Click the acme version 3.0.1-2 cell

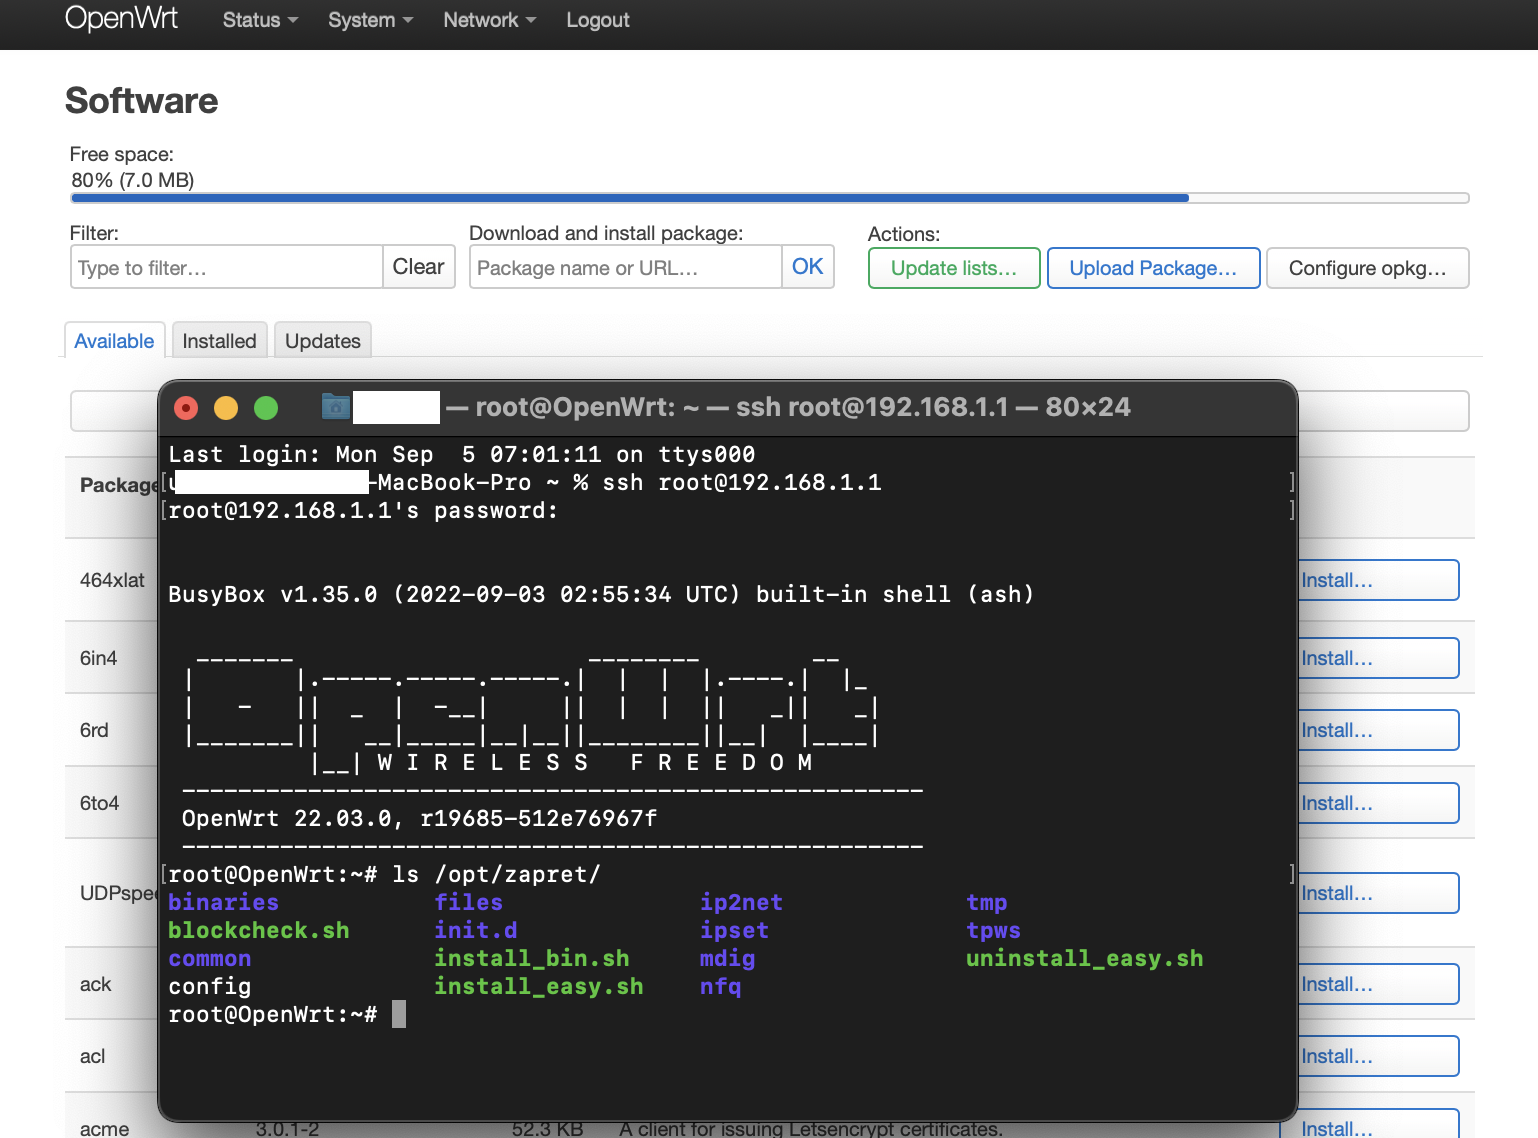pyautogui.click(x=287, y=1129)
